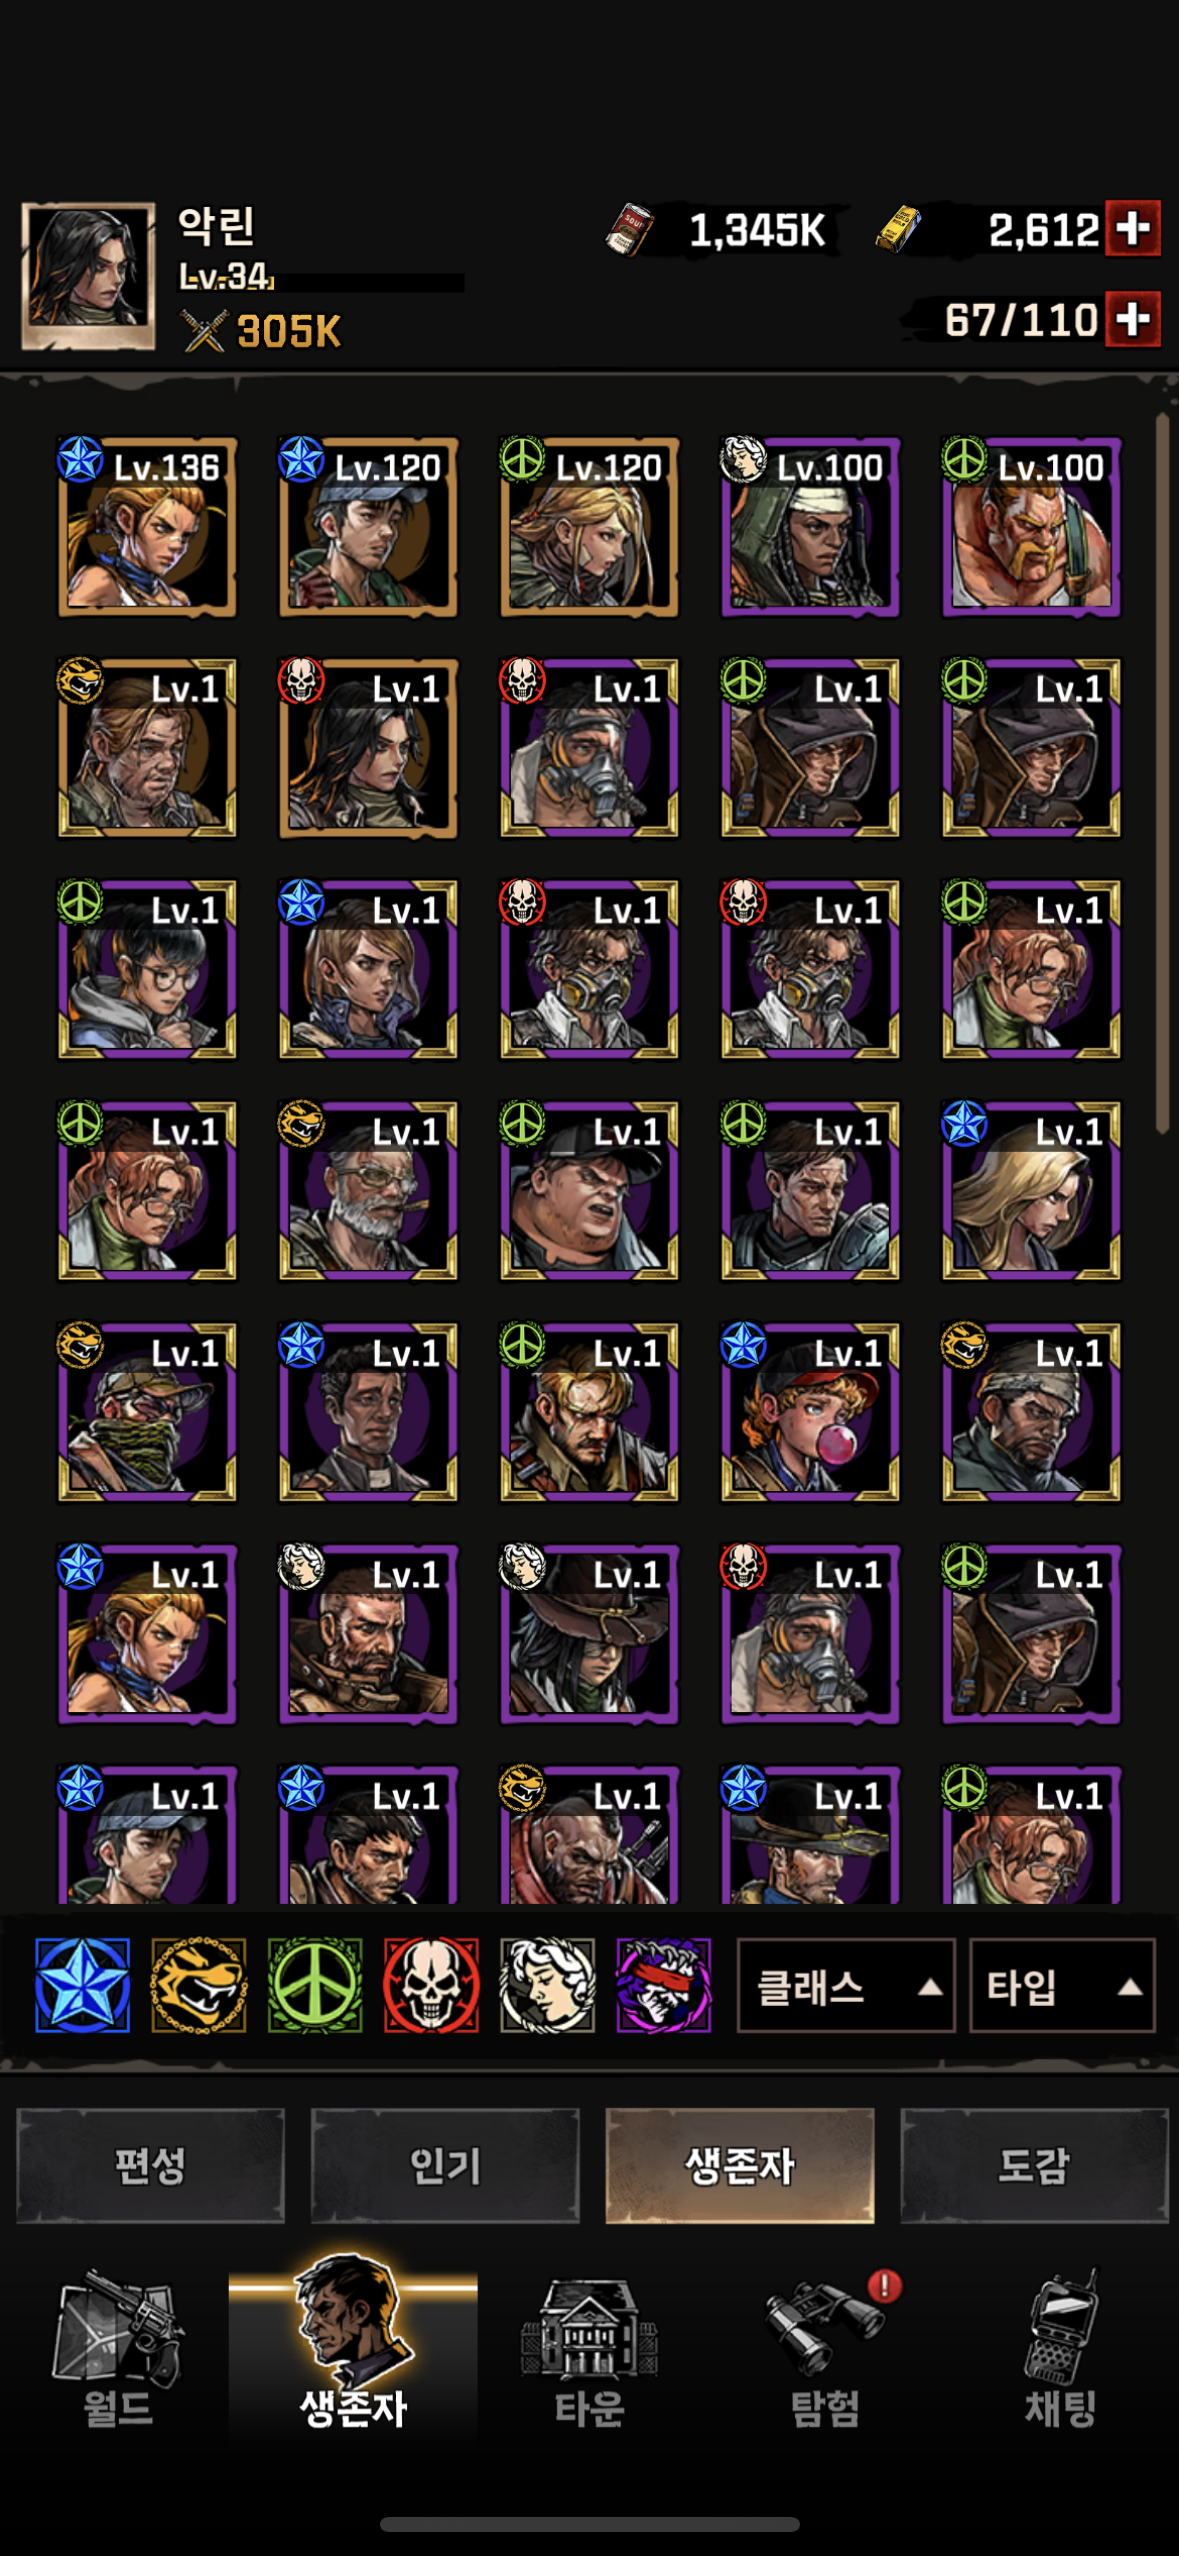
Task: Click the survivor list scrollbar
Action: pyautogui.click(x=1162, y=773)
